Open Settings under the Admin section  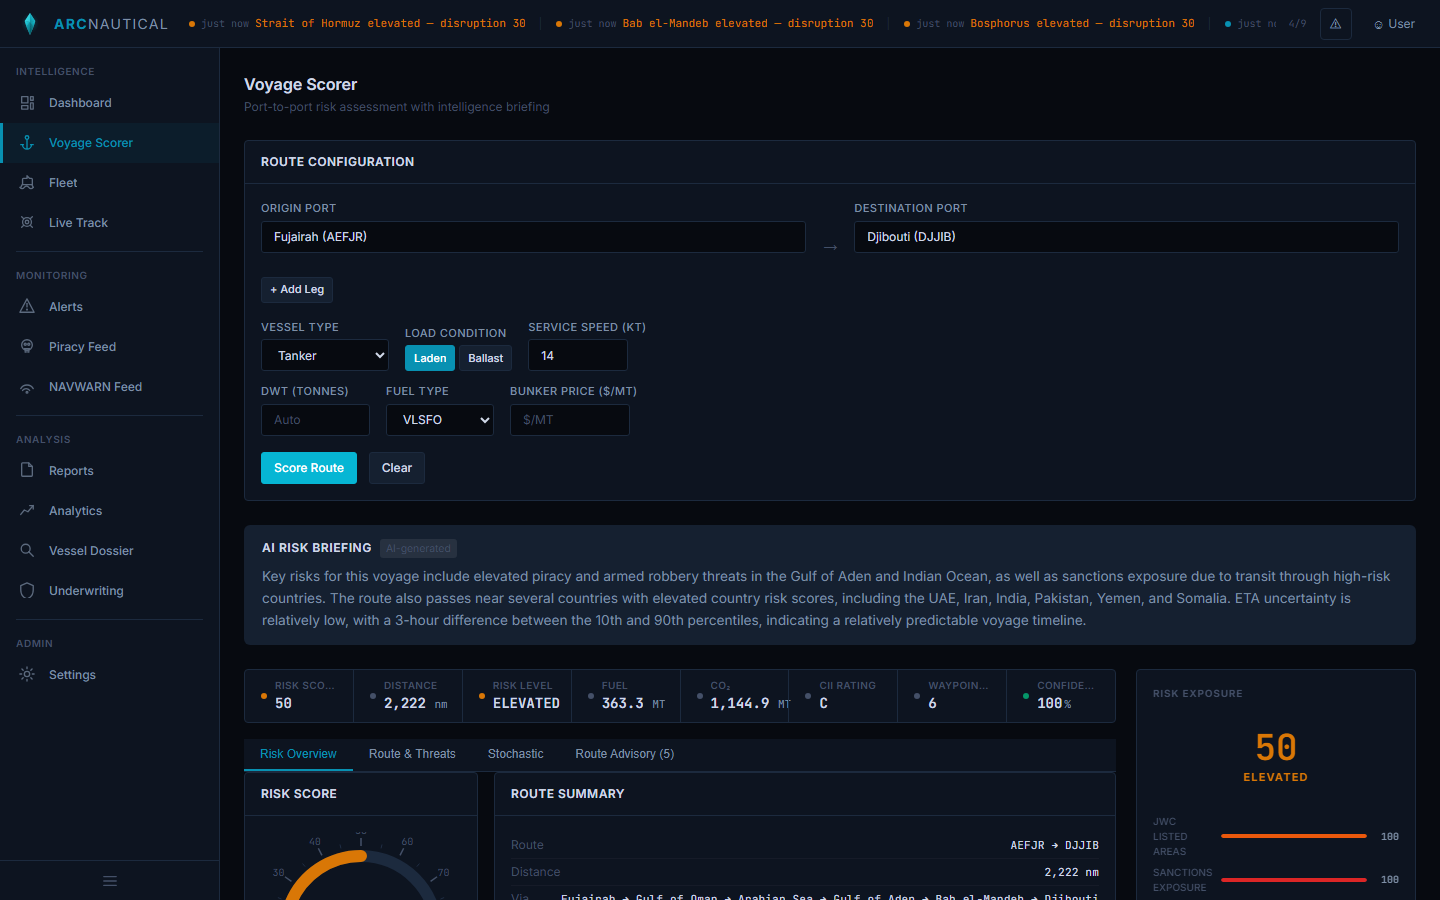click(72, 674)
